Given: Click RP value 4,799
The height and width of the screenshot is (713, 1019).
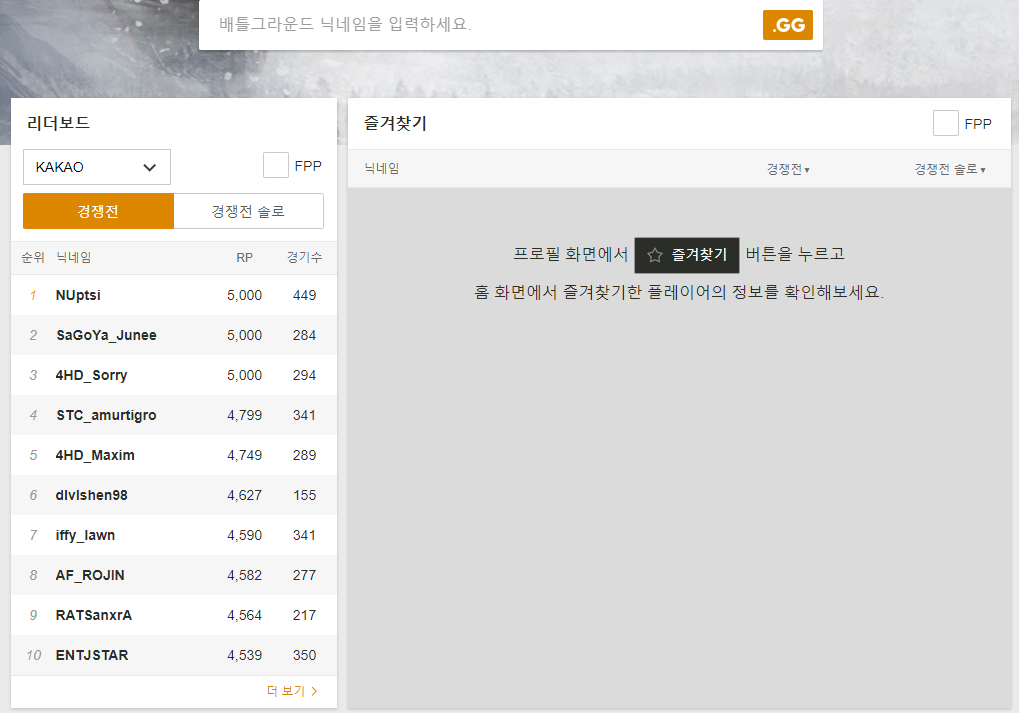Looking at the screenshot, I should 244,415.
